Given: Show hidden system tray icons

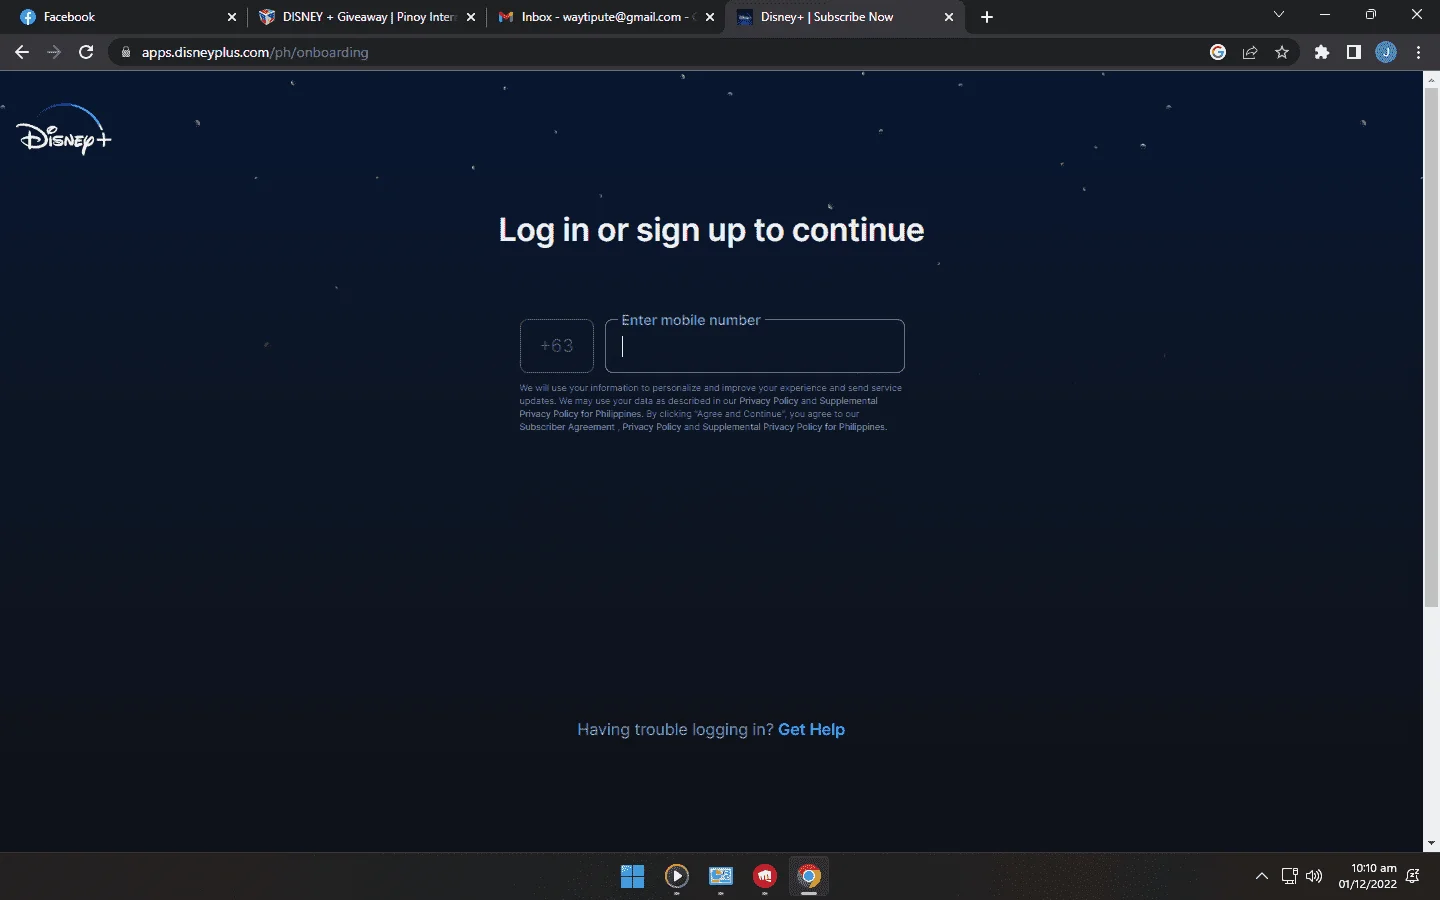Looking at the screenshot, I should (x=1262, y=877).
